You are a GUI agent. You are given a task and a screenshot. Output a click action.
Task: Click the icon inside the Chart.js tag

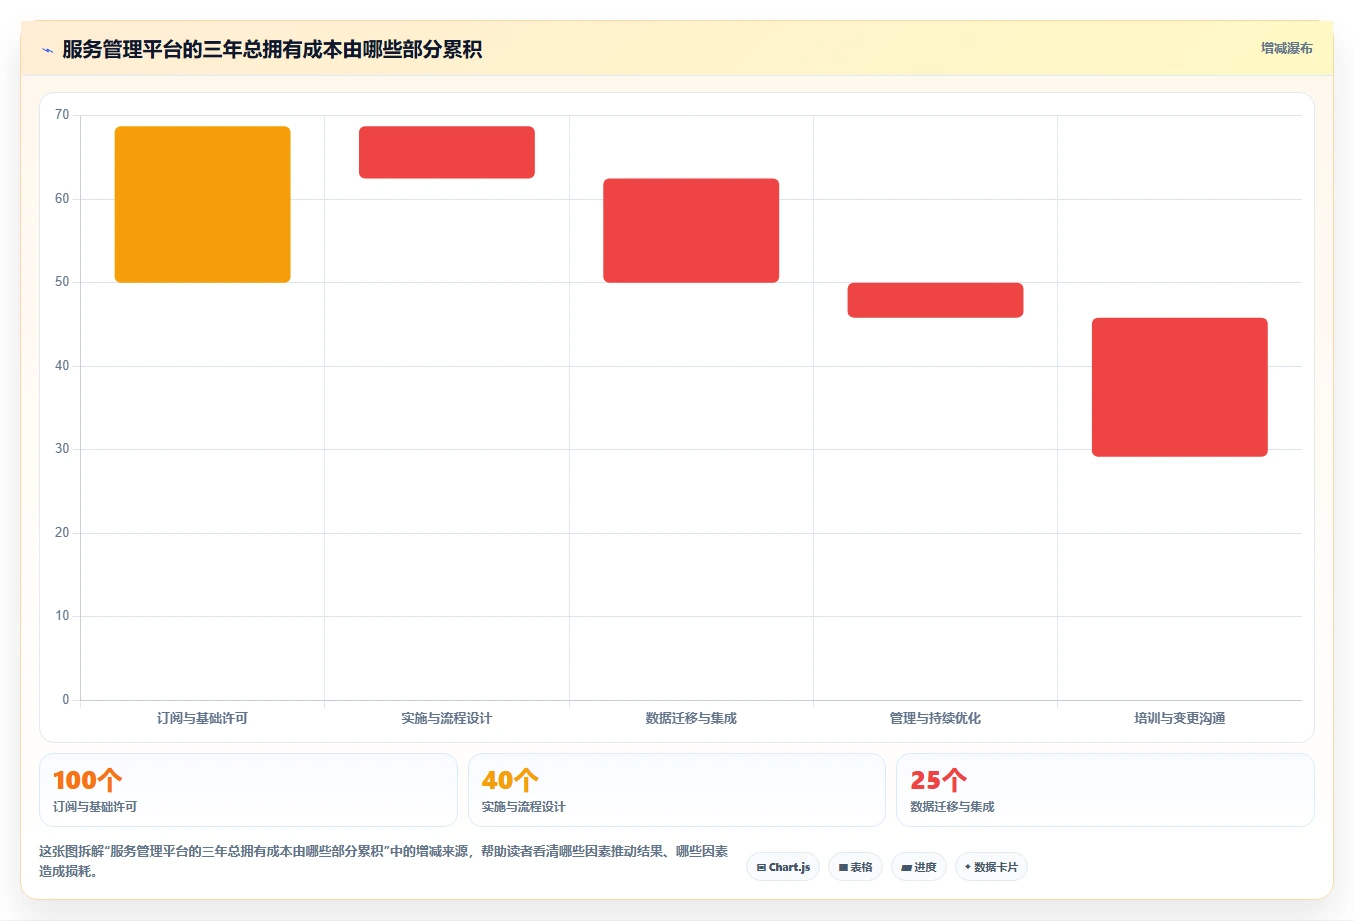tap(761, 868)
